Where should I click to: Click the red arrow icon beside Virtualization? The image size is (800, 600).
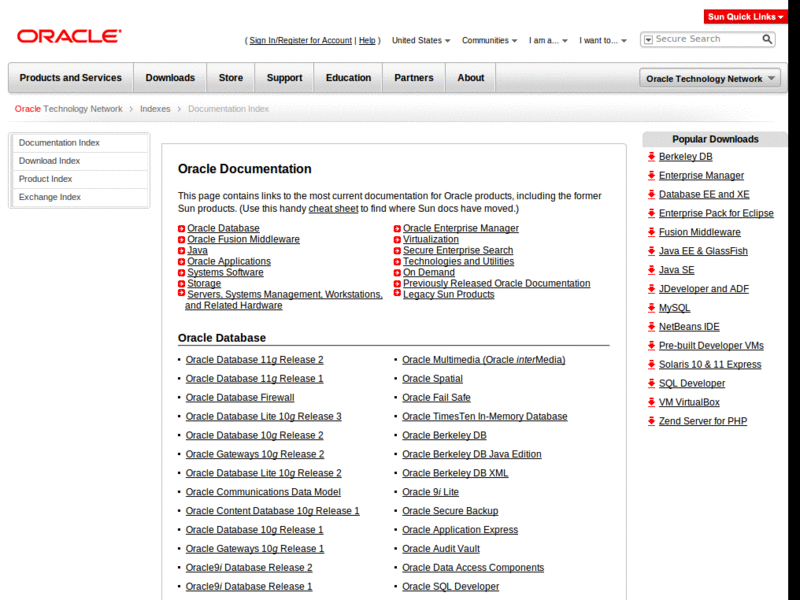click(x=397, y=240)
